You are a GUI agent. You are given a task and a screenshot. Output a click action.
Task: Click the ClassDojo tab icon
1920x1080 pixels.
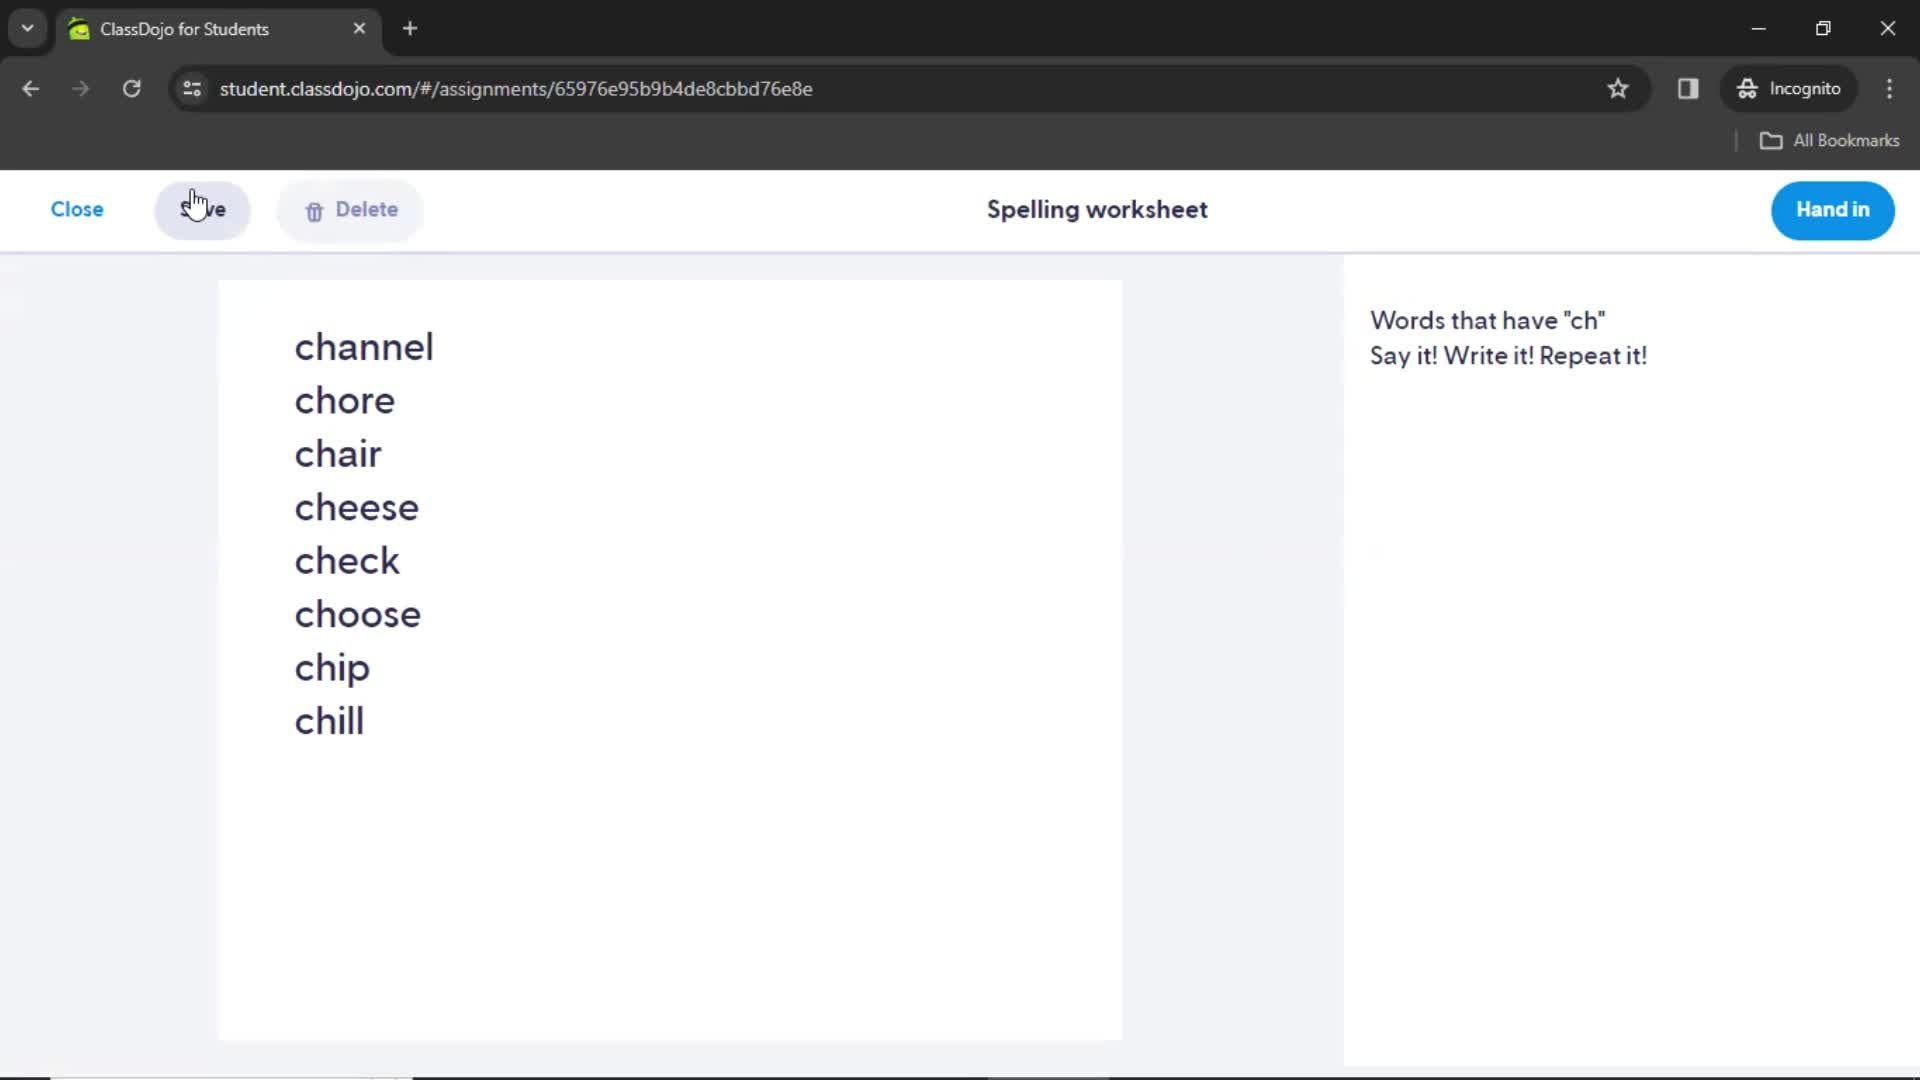point(82,28)
